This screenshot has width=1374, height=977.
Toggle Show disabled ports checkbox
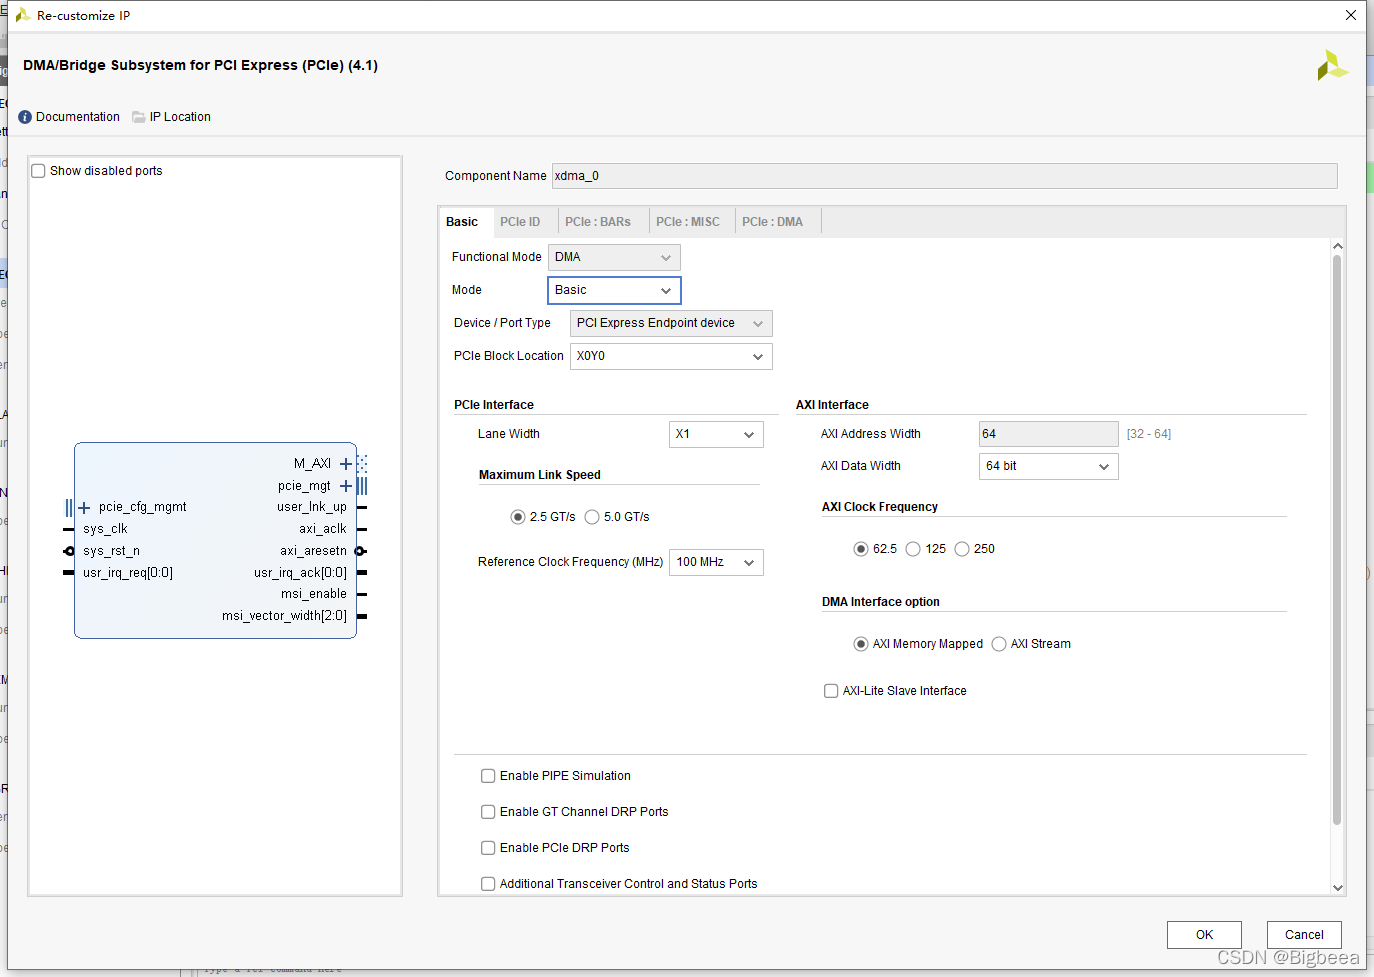pyautogui.click(x=39, y=171)
